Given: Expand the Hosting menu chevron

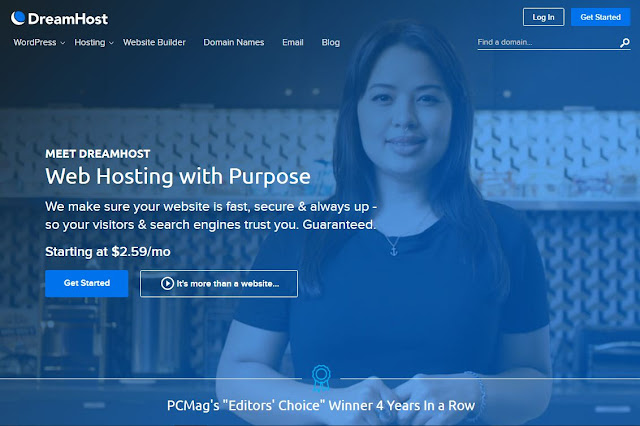Looking at the screenshot, I should pyautogui.click(x=111, y=43).
